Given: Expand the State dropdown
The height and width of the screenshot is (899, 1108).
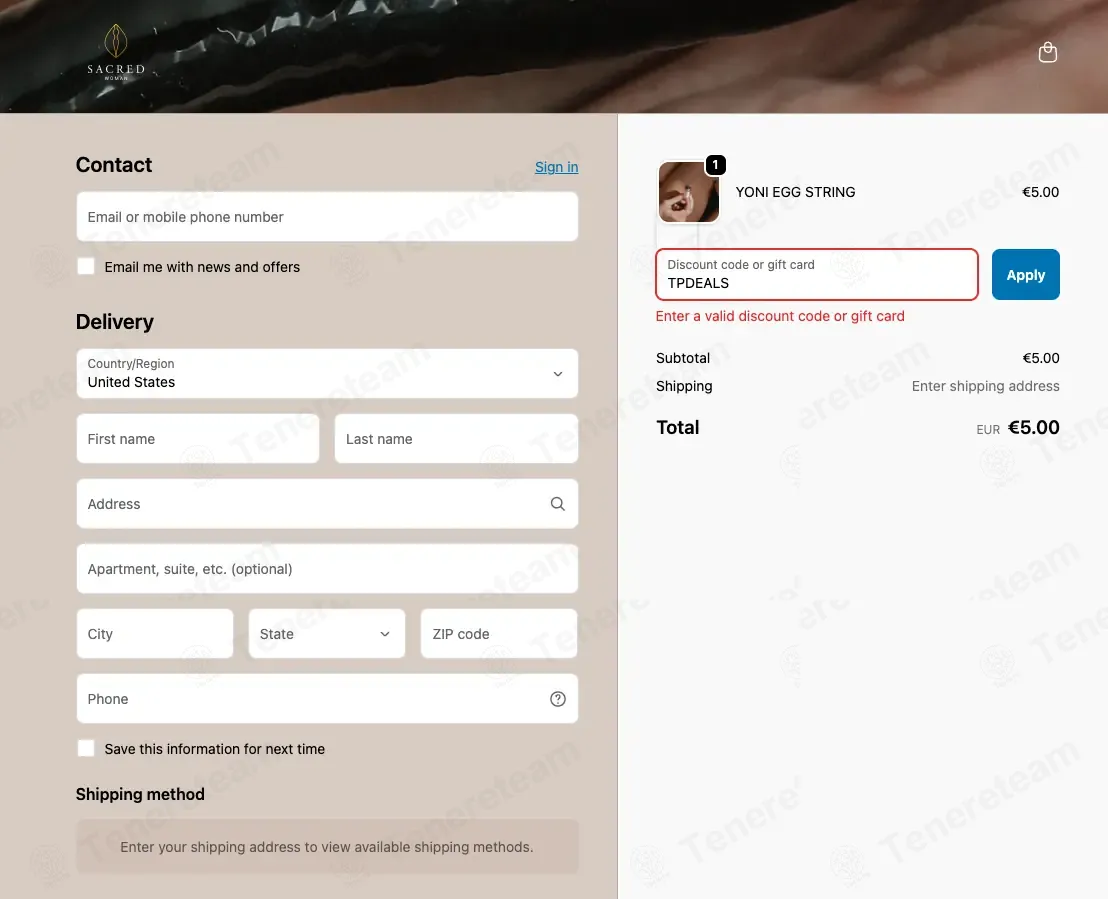Looking at the screenshot, I should (x=327, y=634).
